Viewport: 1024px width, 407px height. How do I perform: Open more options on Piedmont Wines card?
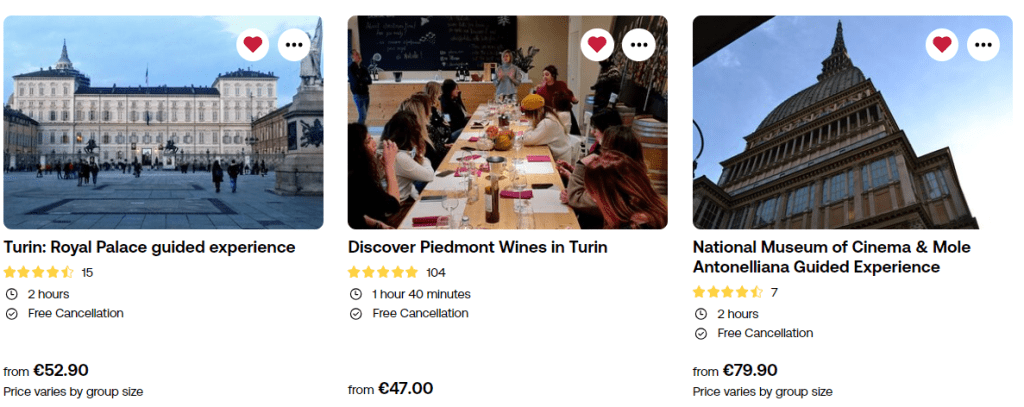(638, 44)
